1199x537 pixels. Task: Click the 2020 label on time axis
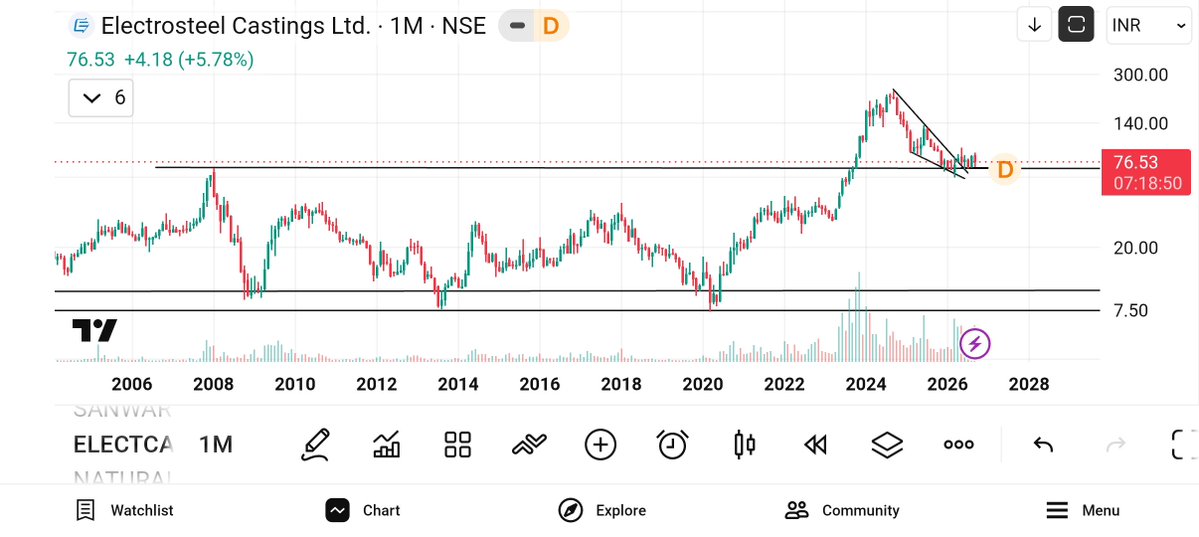pyautogui.click(x=703, y=384)
